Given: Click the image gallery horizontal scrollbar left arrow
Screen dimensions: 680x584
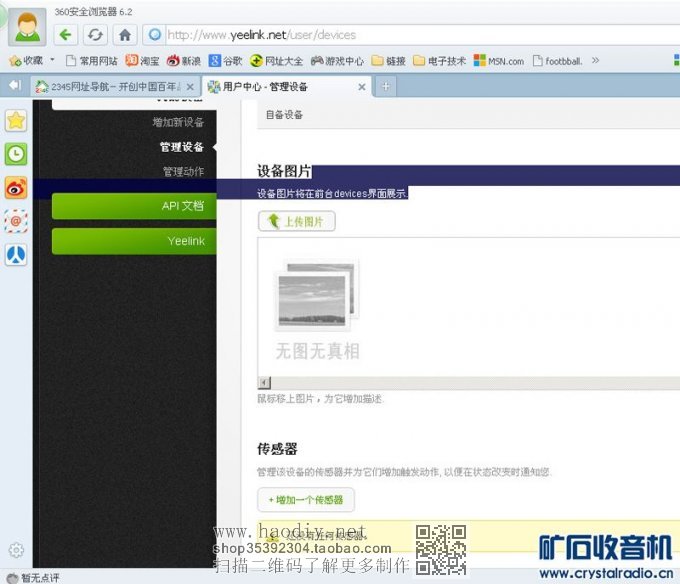Looking at the screenshot, I should (x=264, y=383).
